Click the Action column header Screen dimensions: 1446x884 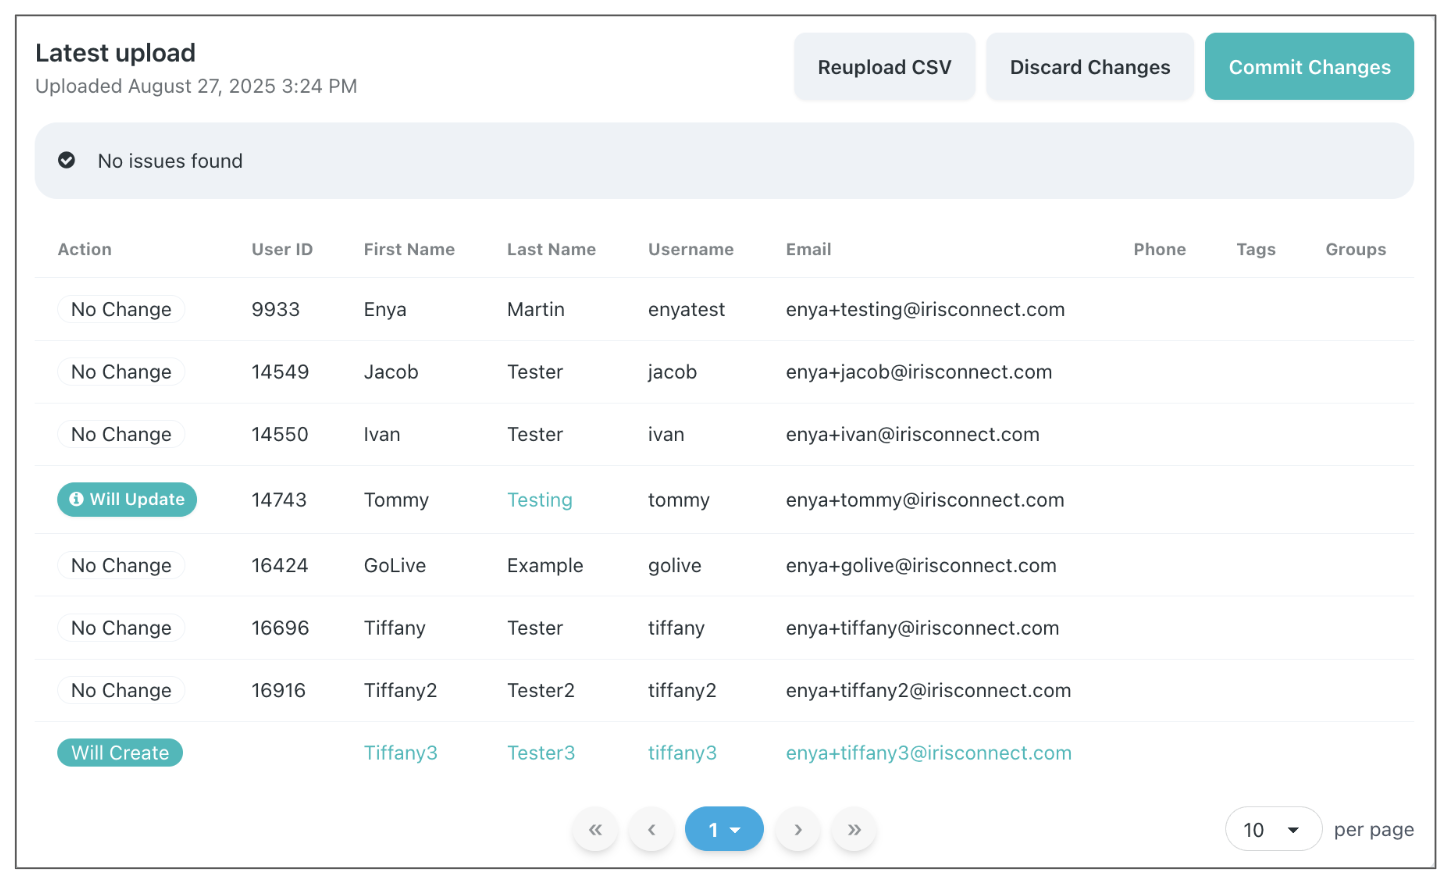(85, 249)
